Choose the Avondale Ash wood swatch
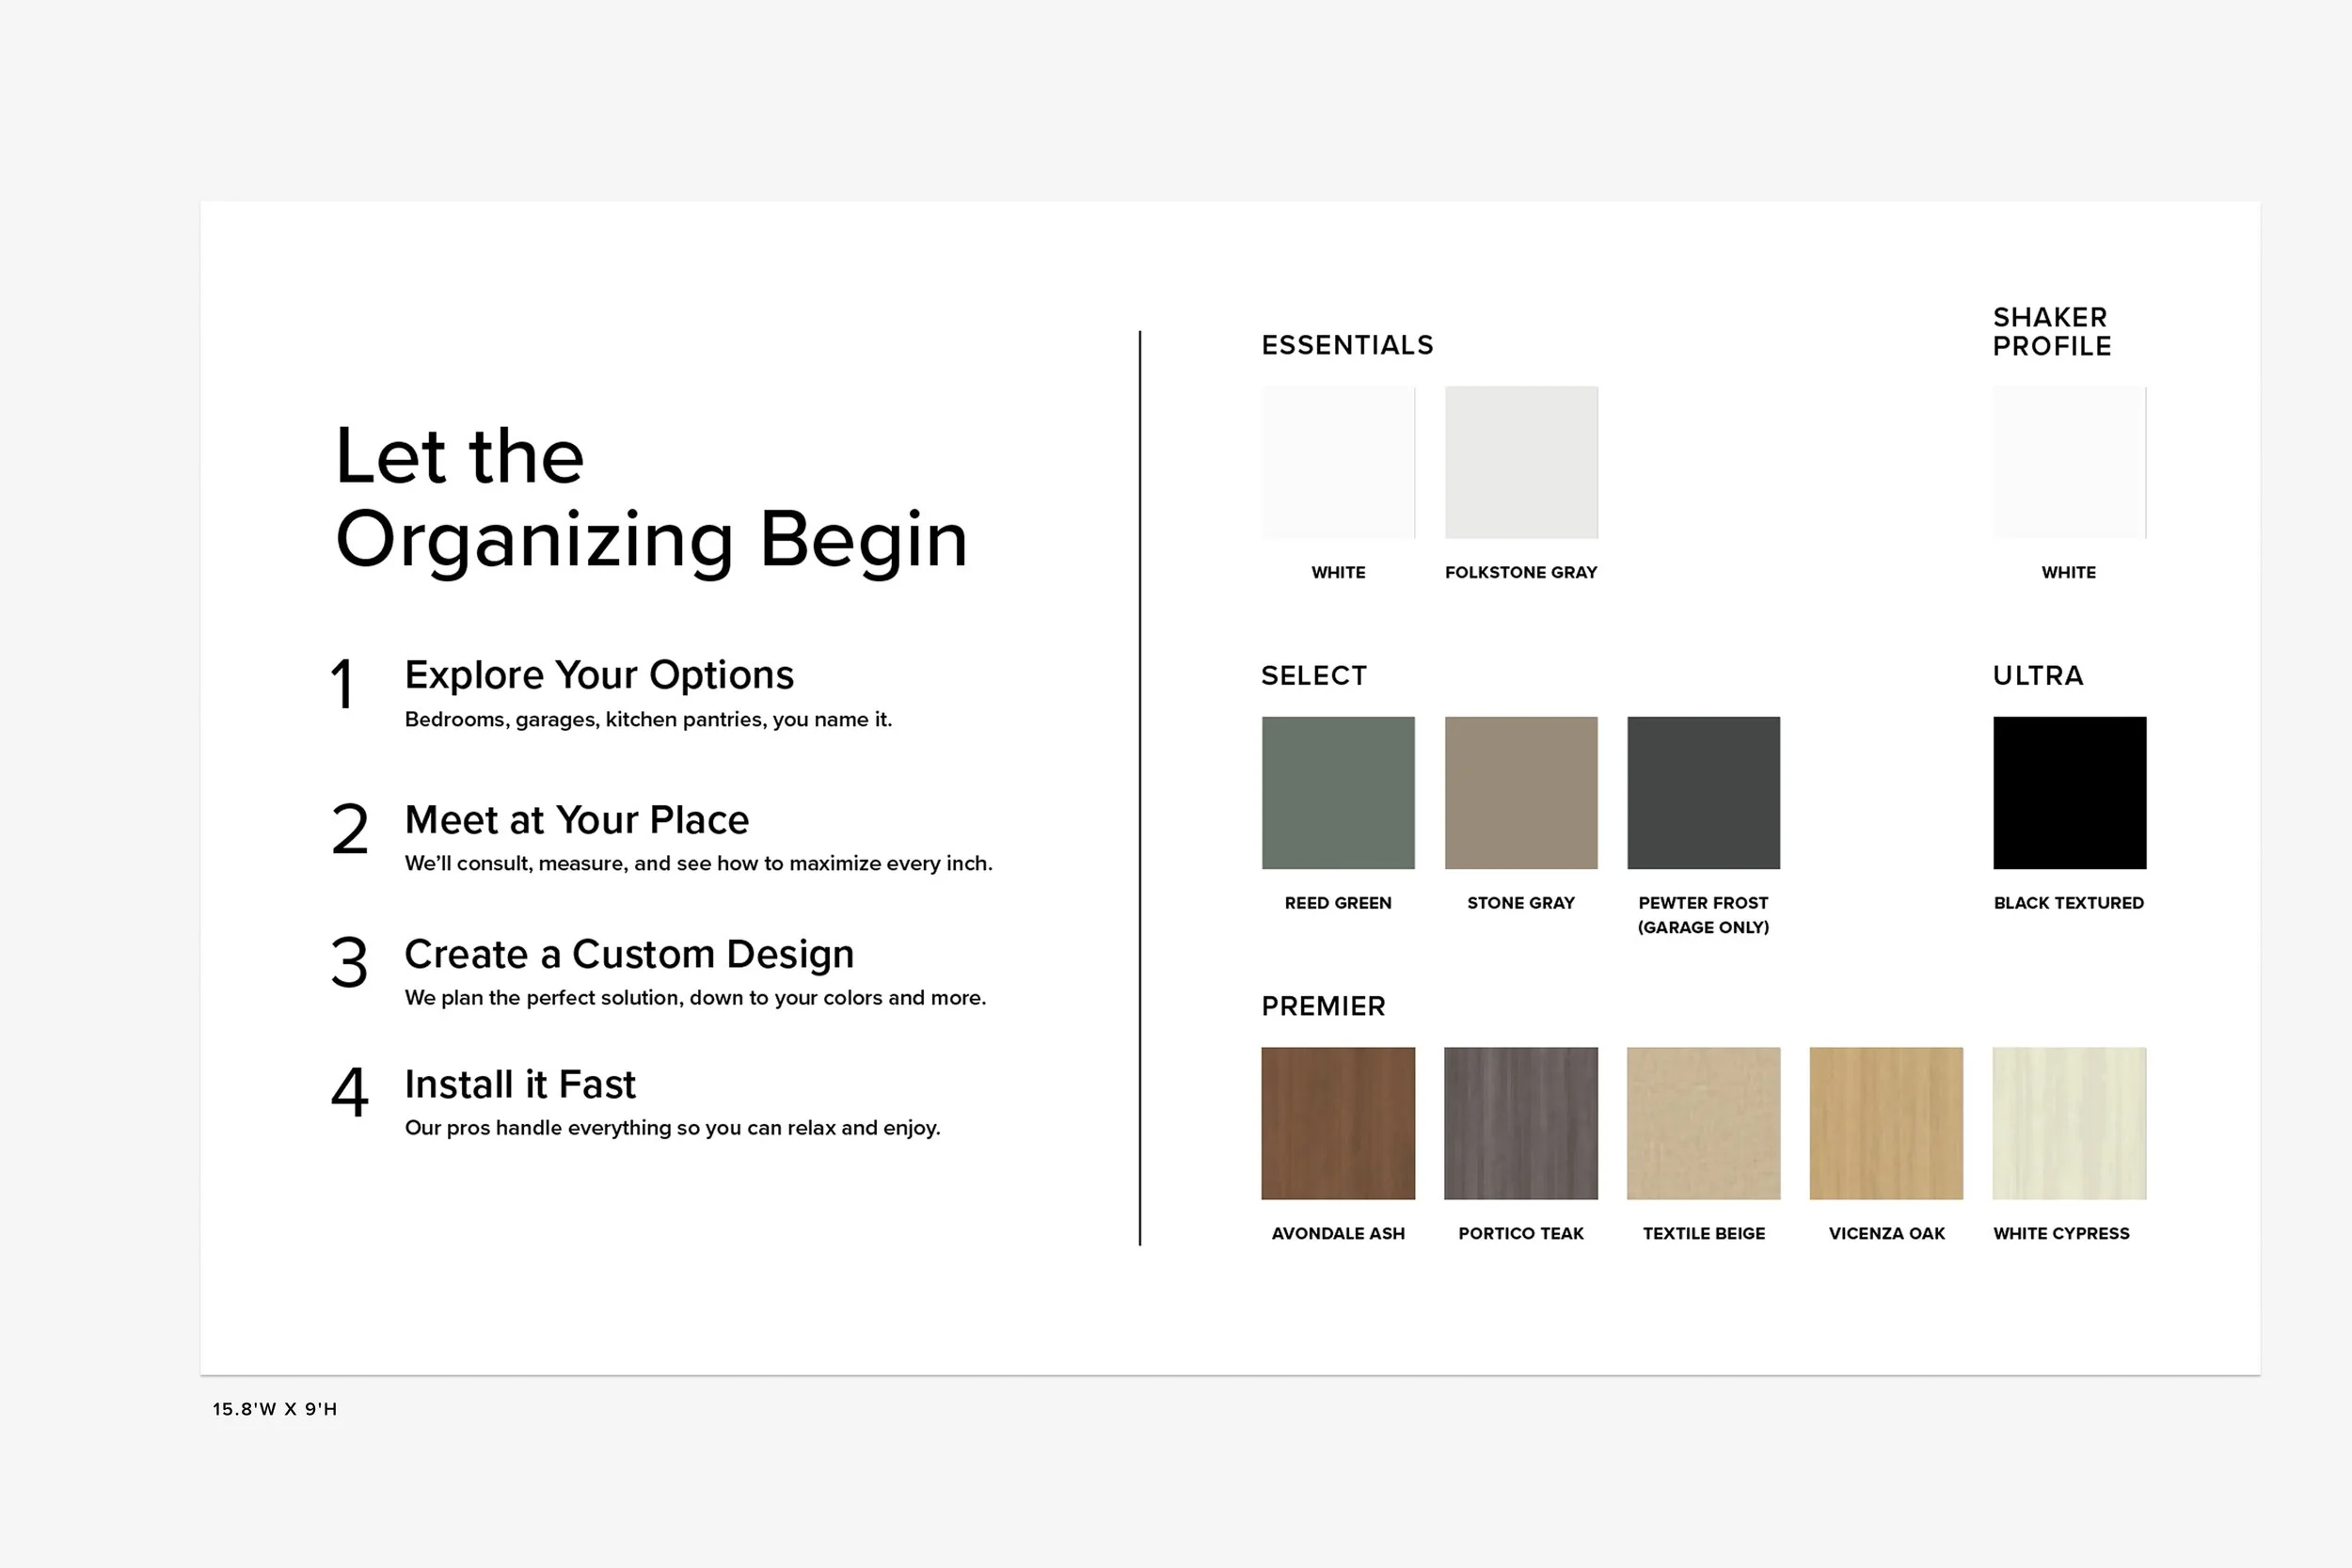 point(1338,1123)
